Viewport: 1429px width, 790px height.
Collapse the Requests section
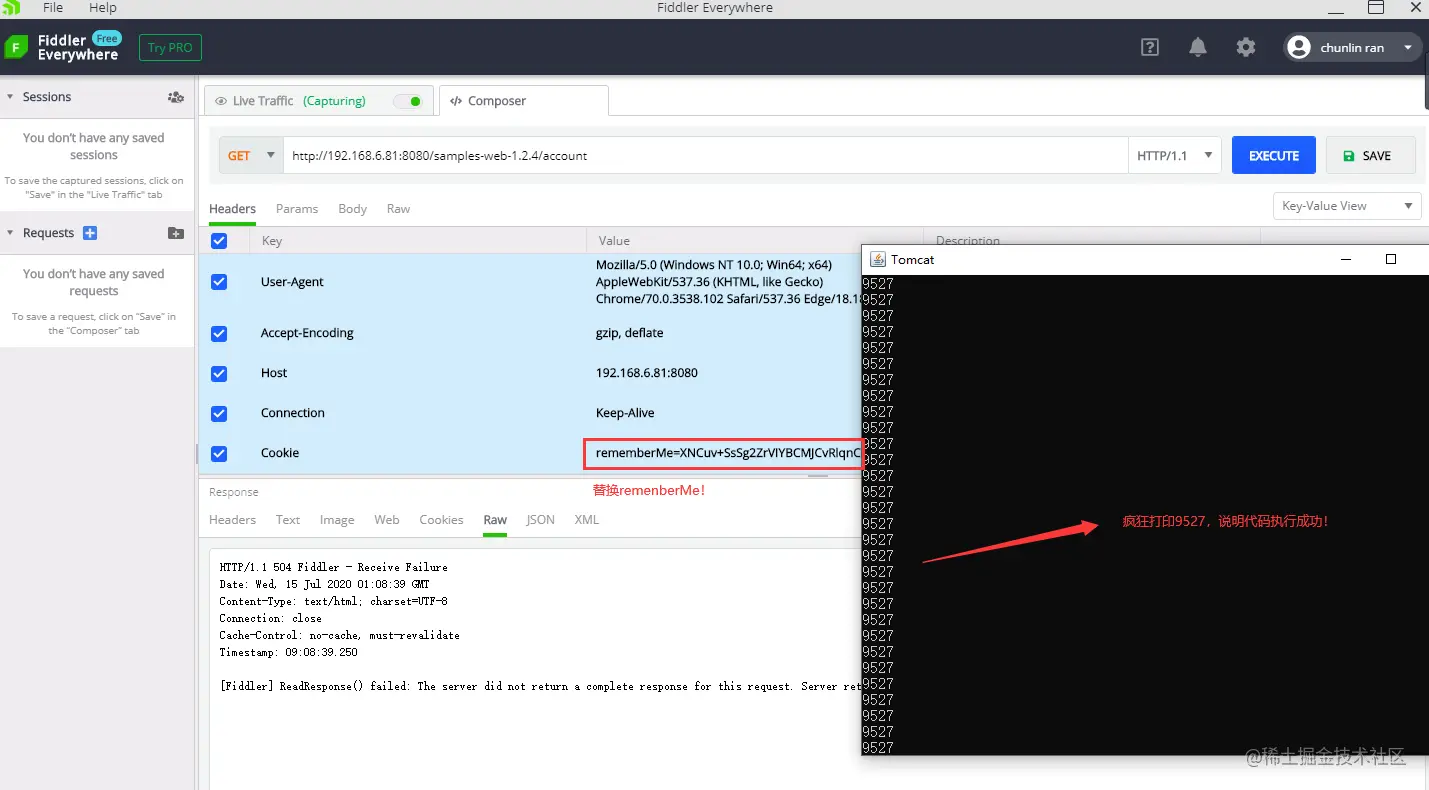[10, 233]
